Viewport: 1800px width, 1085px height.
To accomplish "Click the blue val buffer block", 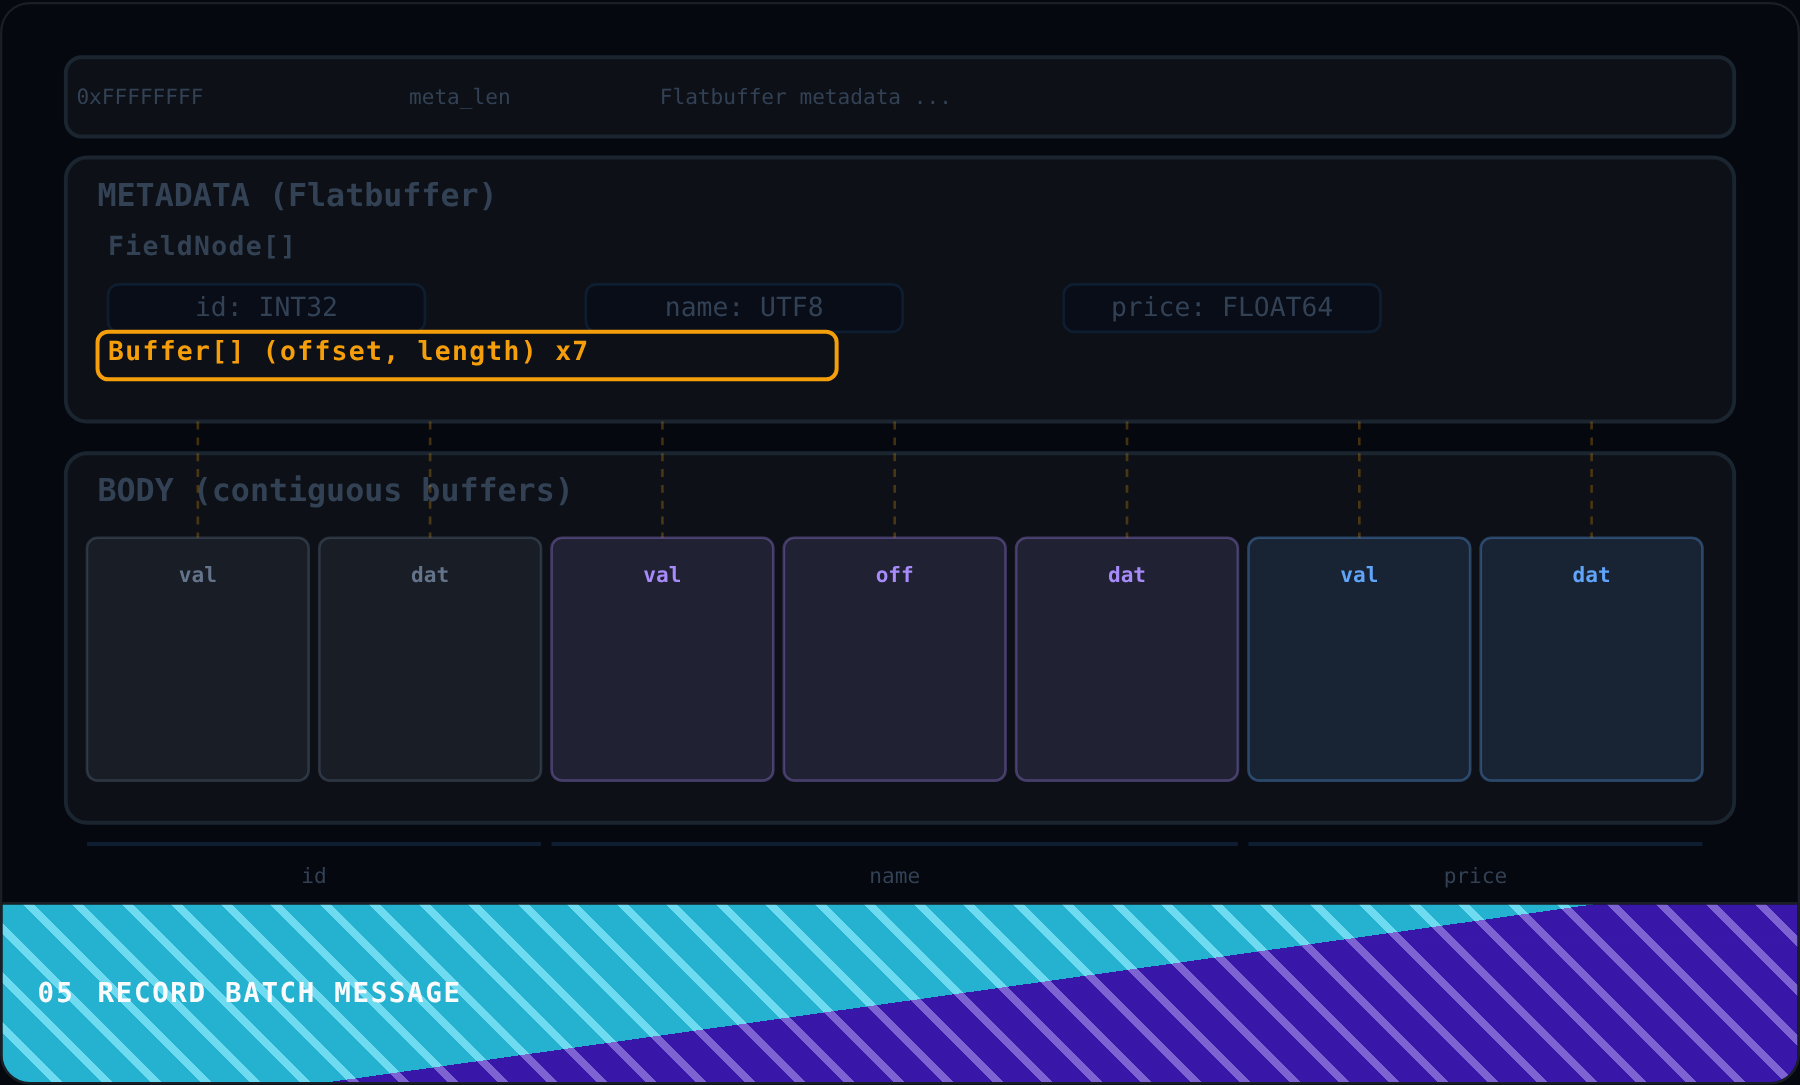I will tap(1359, 659).
